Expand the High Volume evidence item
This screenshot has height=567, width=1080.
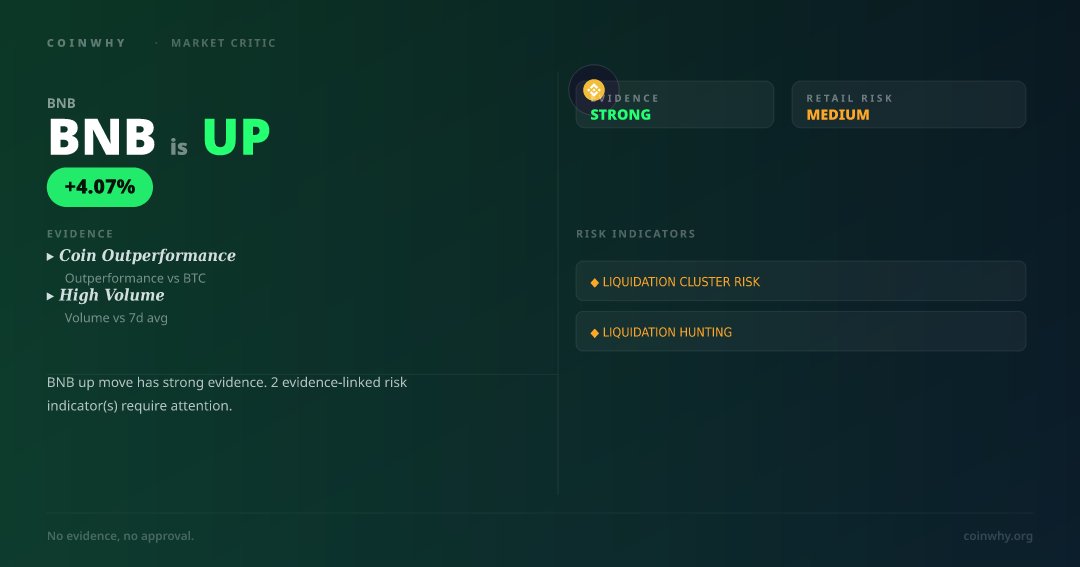point(105,295)
